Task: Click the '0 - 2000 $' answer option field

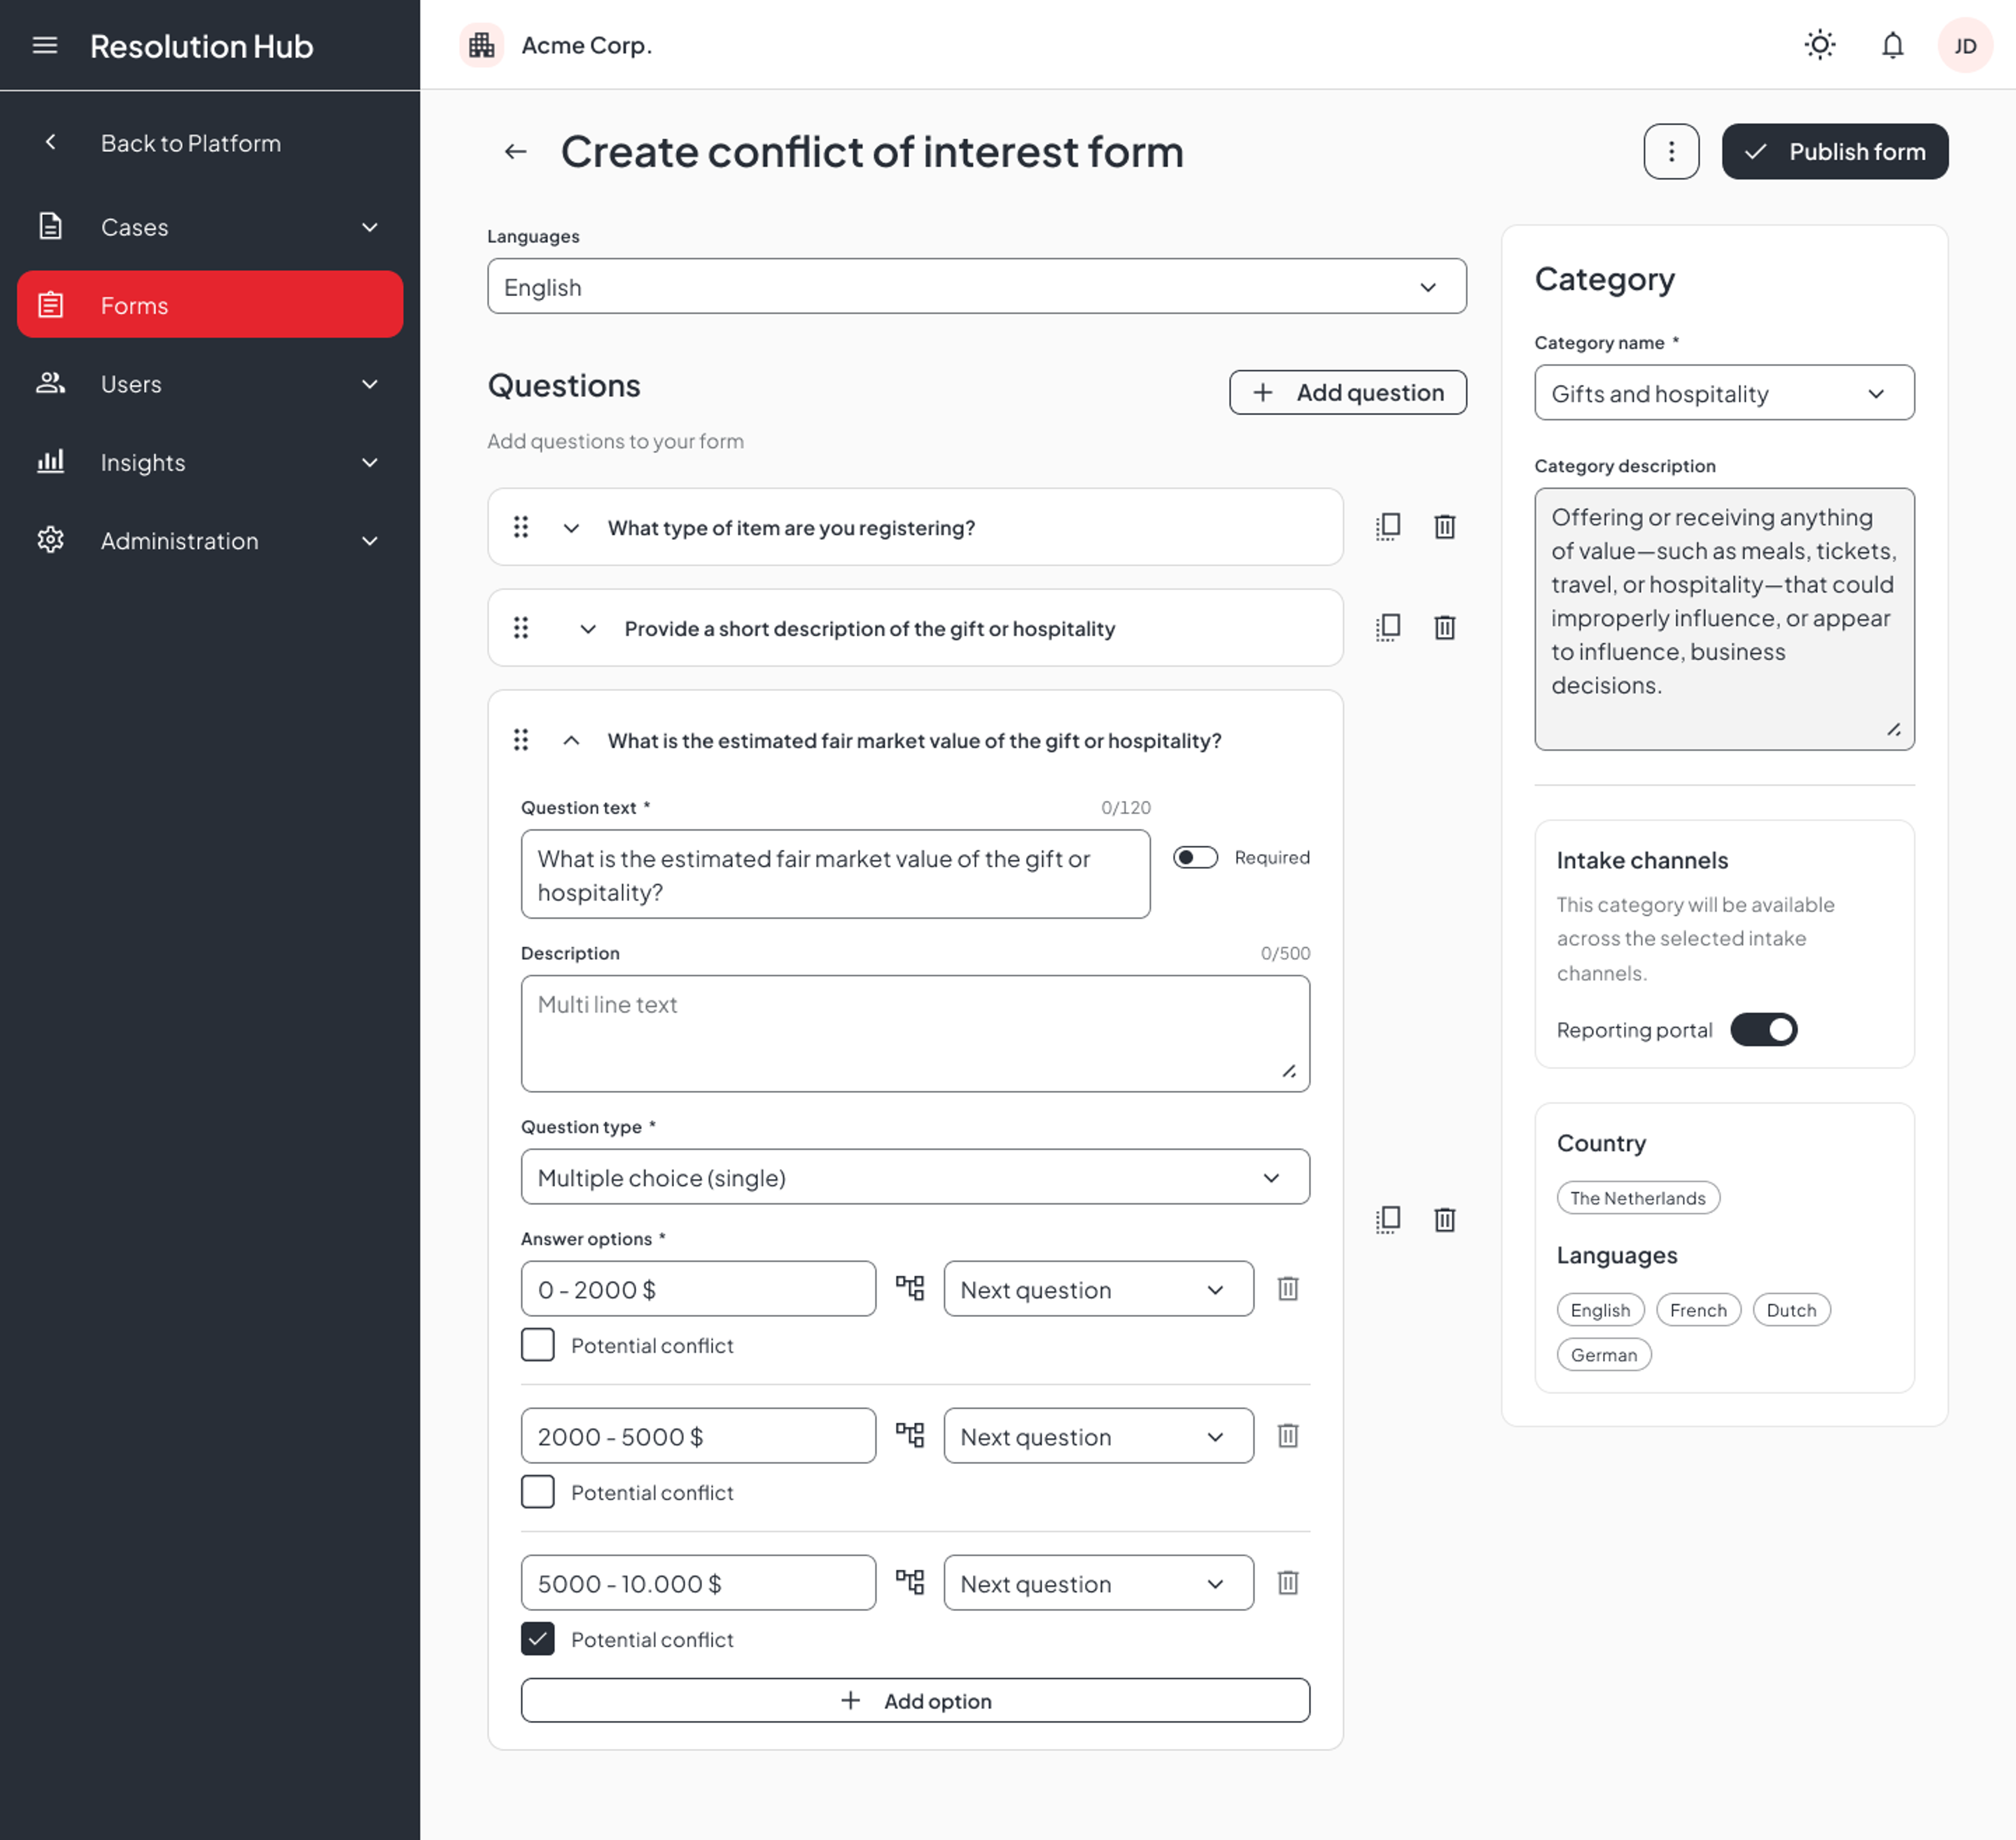Action: click(x=698, y=1289)
